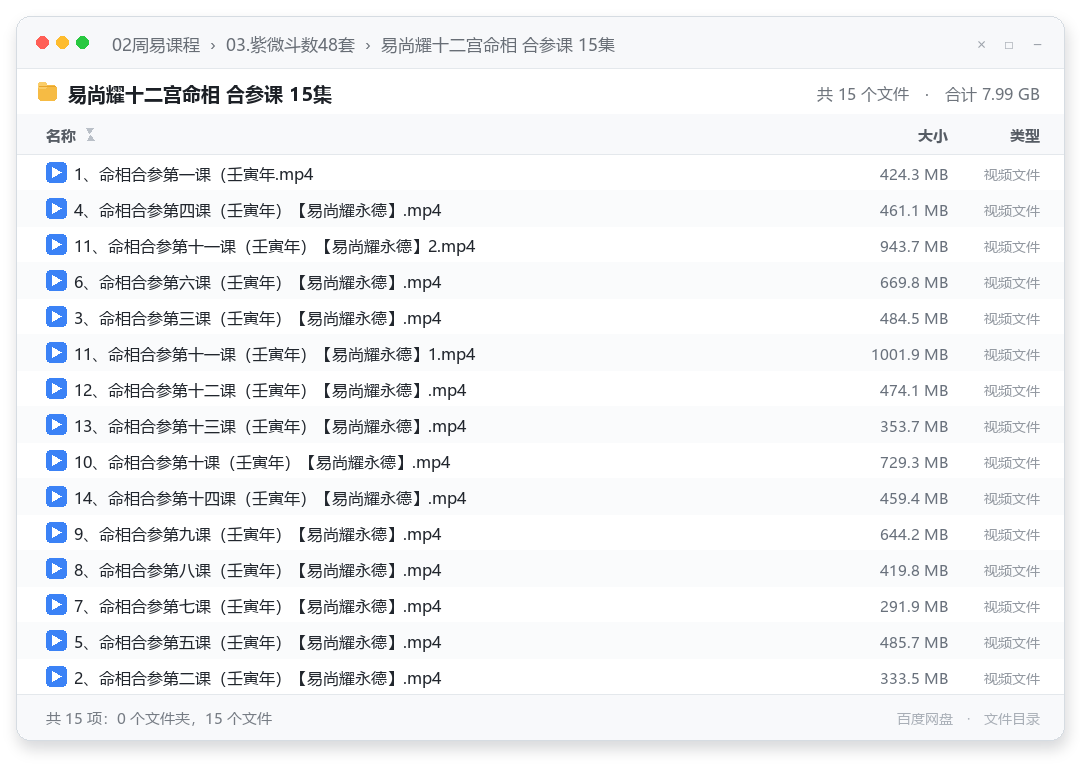Go to 03.紫微斗数48套 breadcrumb
Screen dimensions: 1080x764
click(291, 45)
